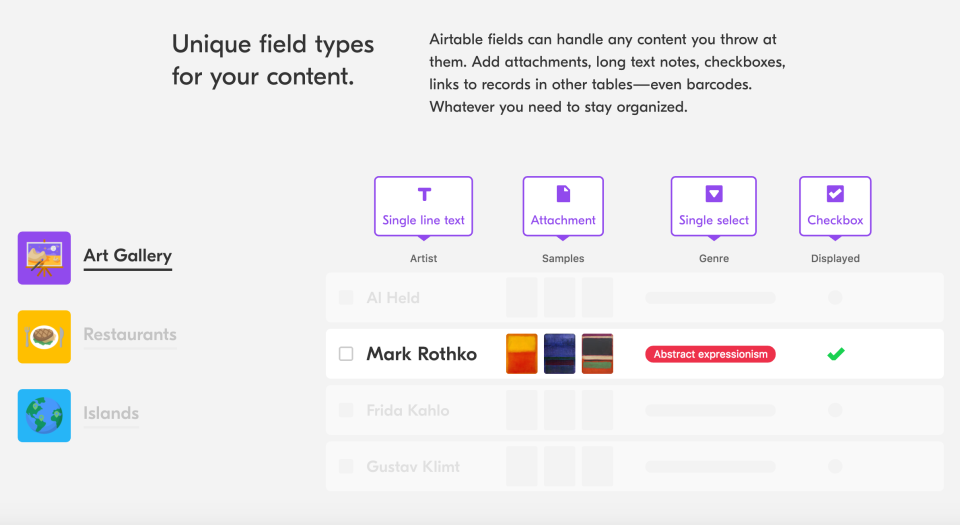Tick the checkbox beside Frida Kahlo
Screen dimensions: 960x525
coord(346,410)
